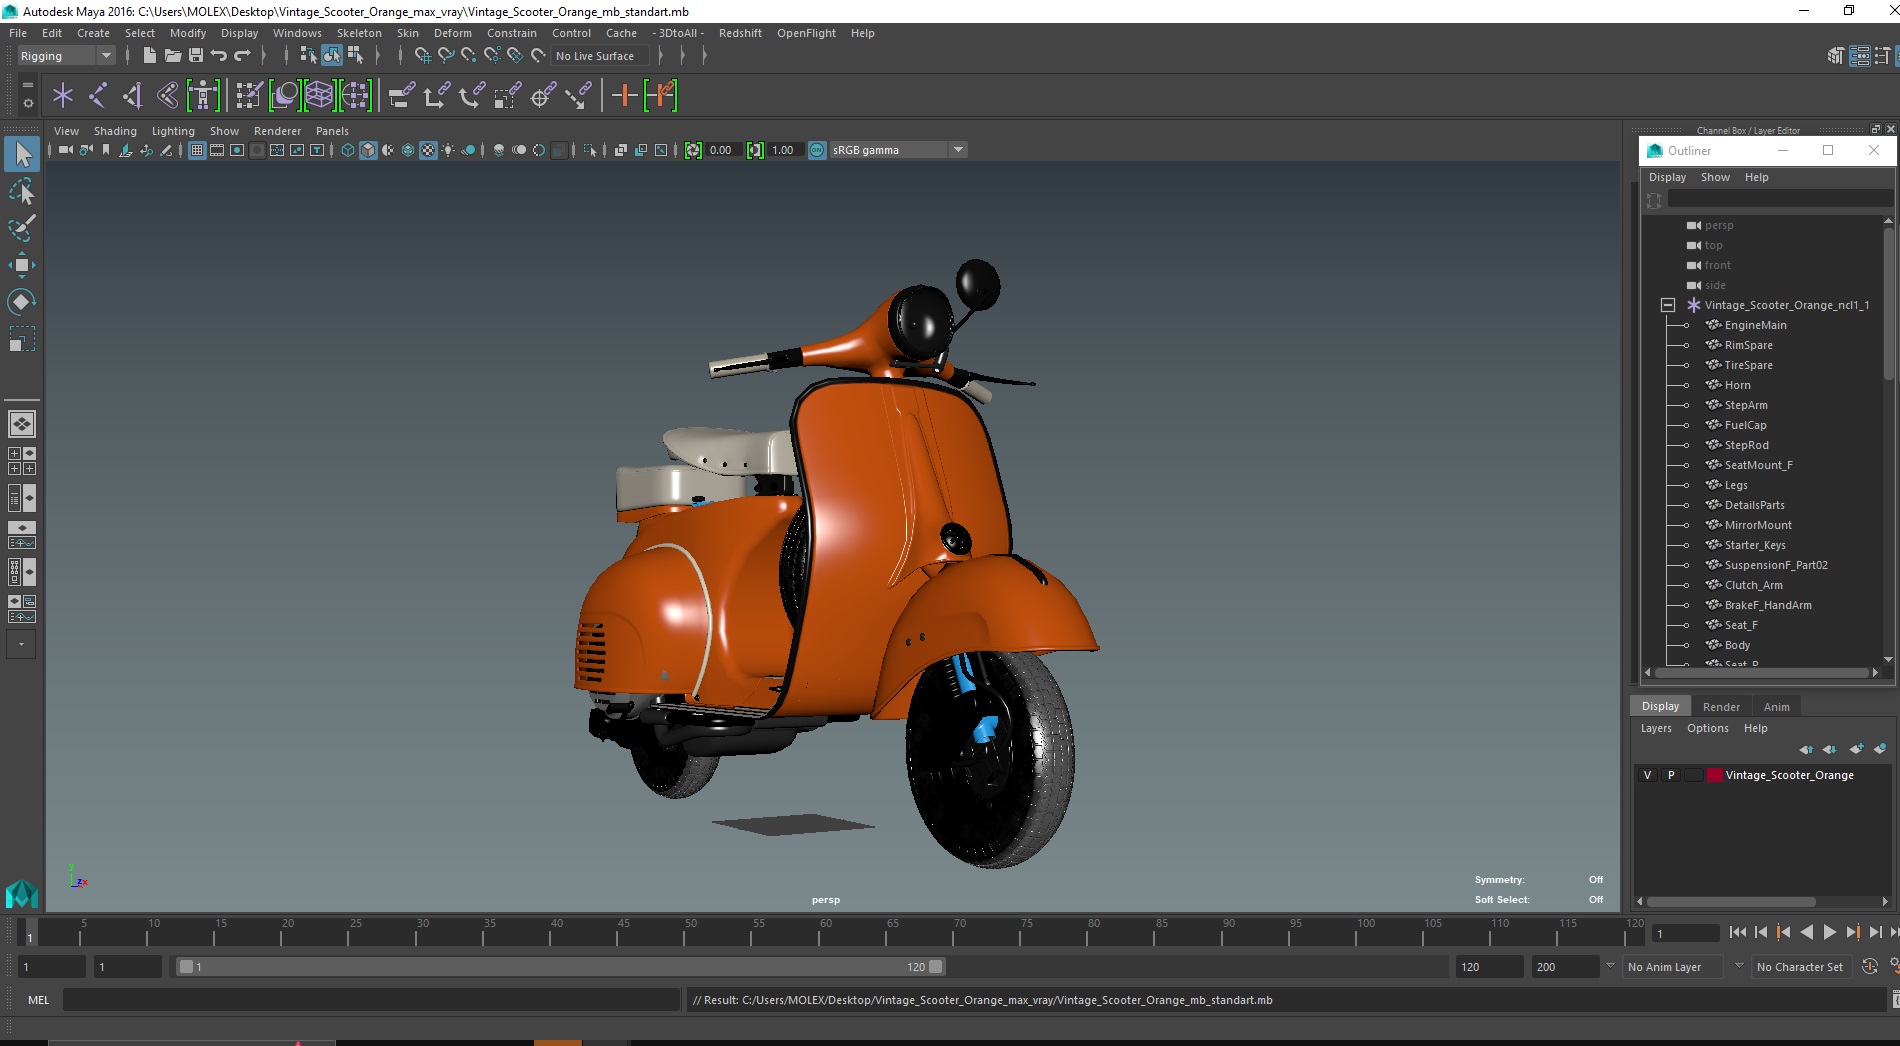The width and height of the screenshot is (1900, 1046).
Task: Save the scene with the floppy icon
Action: pyautogui.click(x=196, y=56)
